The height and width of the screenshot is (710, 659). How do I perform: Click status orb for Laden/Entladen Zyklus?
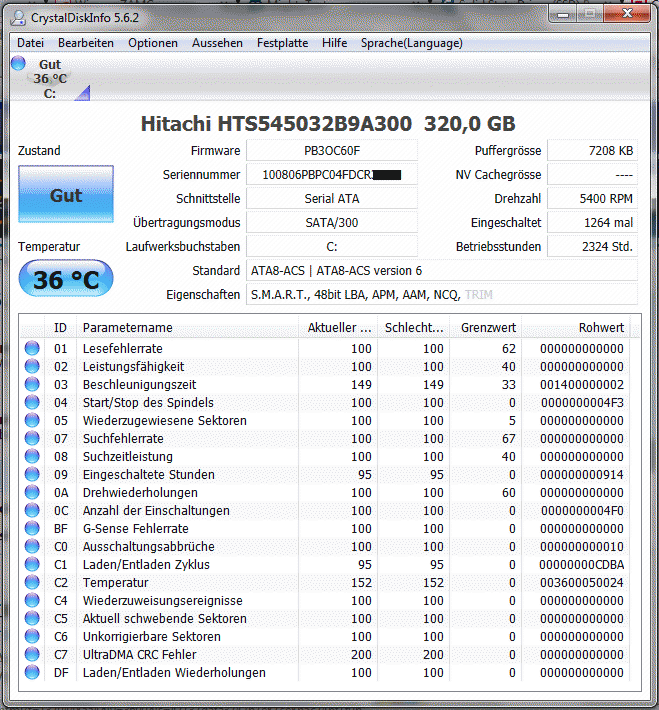tap(32, 564)
